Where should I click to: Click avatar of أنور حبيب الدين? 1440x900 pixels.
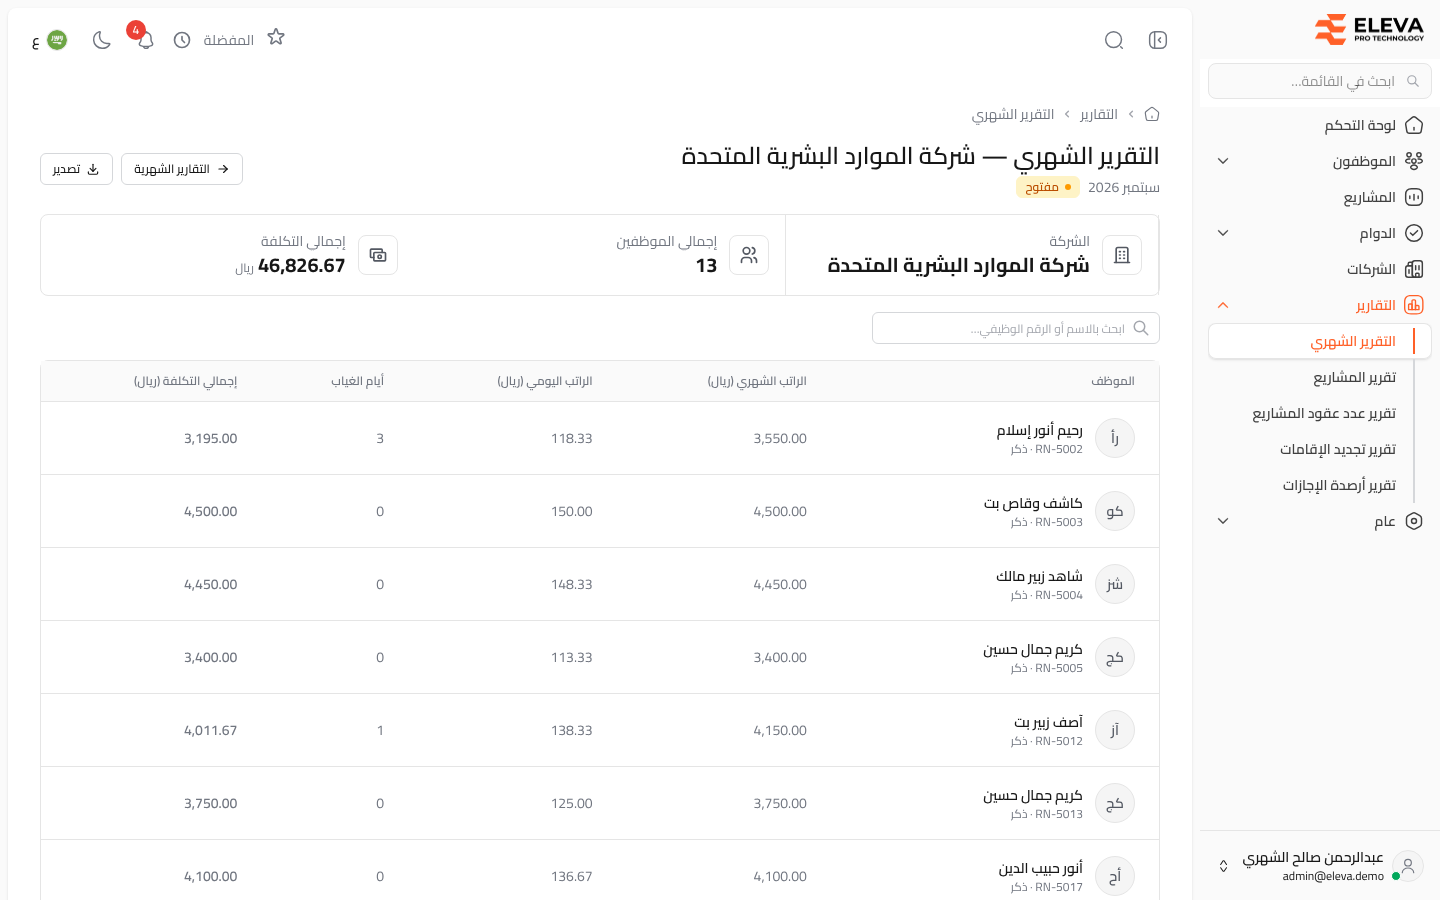click(x=1115, y=876)
